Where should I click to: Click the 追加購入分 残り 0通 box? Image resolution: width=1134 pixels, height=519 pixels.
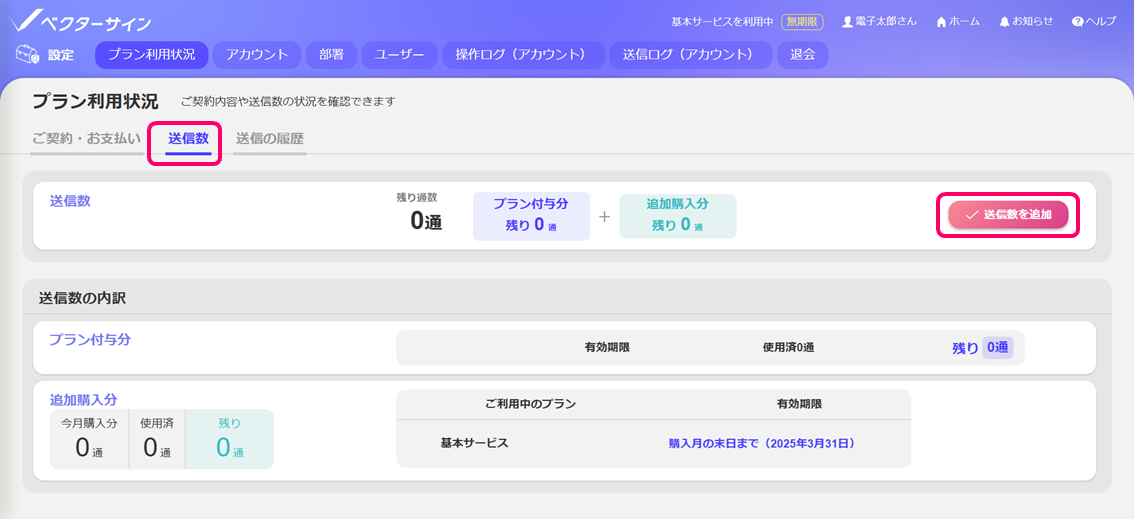tap(678, 215)
